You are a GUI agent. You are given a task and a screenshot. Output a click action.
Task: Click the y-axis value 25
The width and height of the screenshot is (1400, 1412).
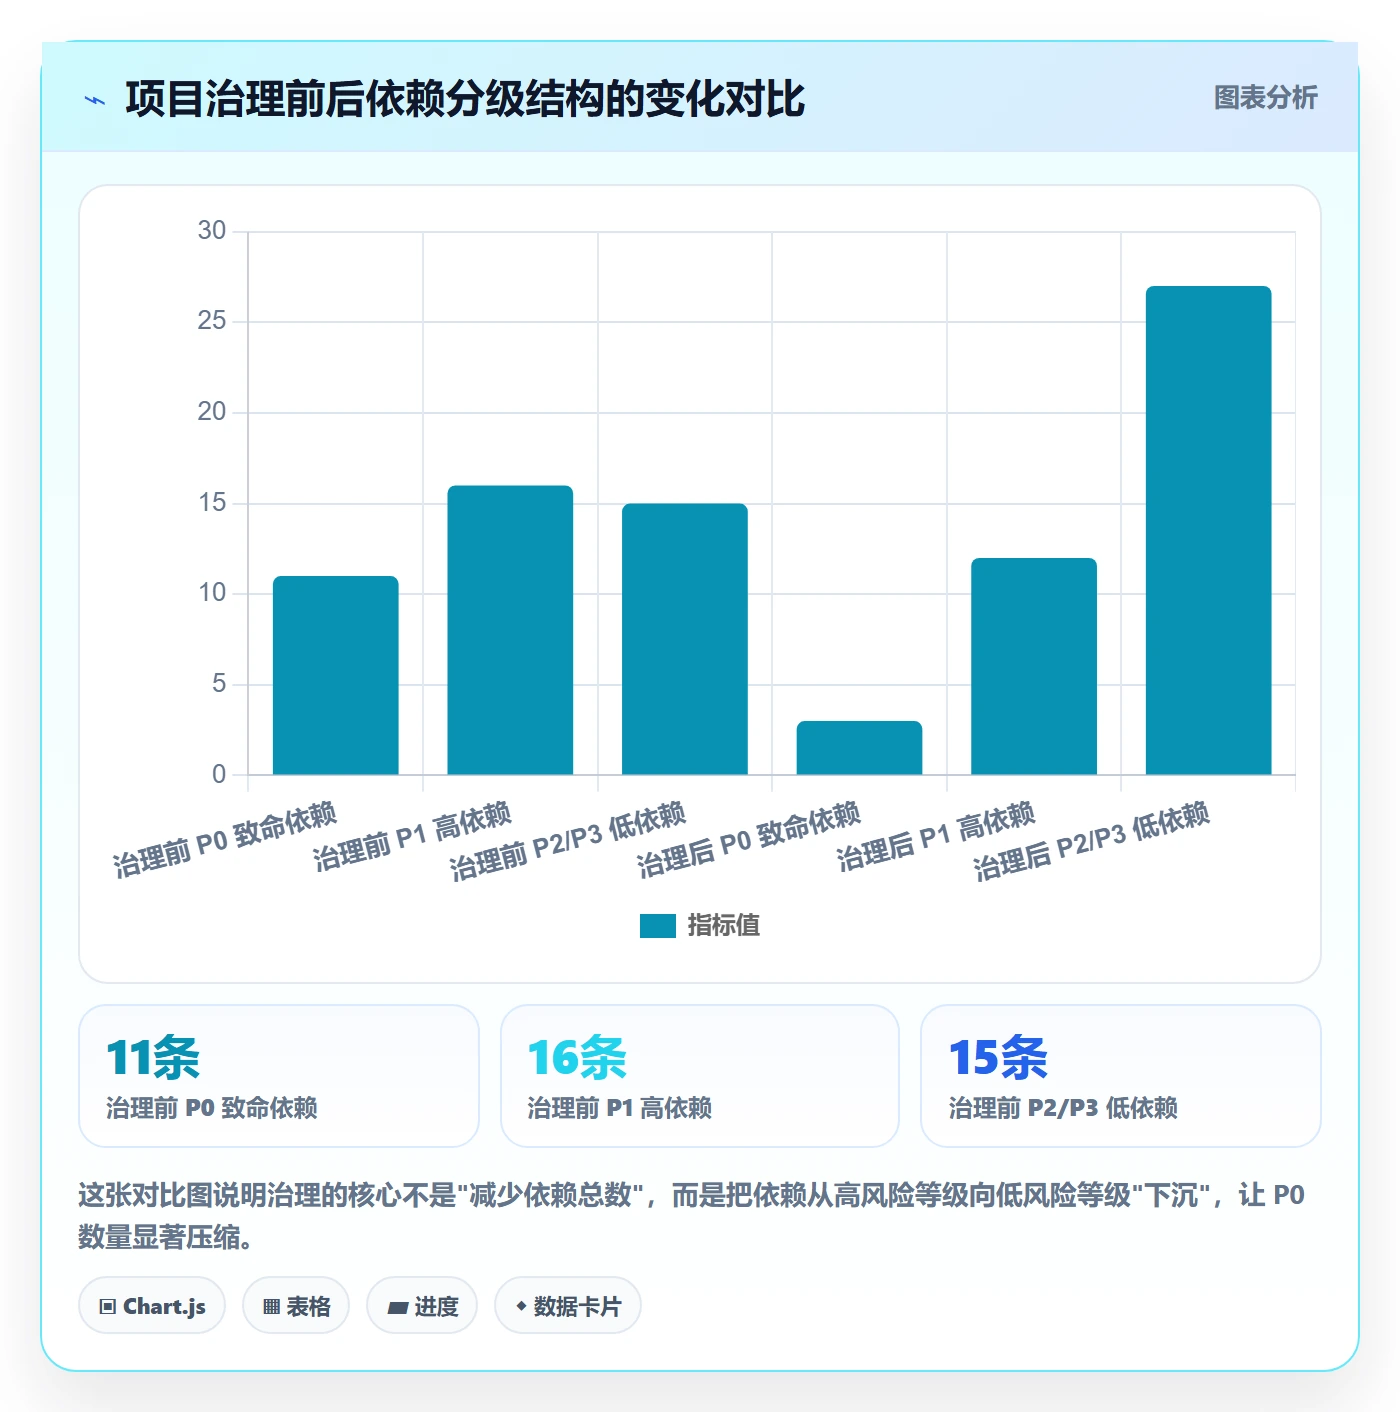212,321
